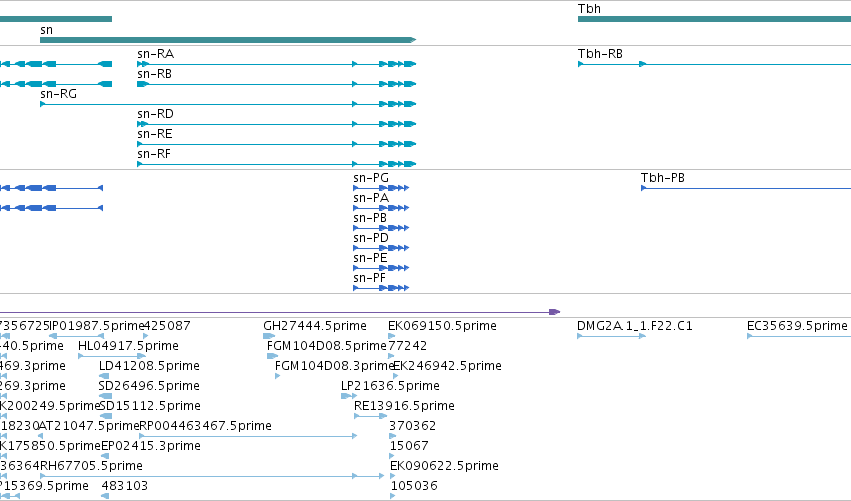Open GH27444.5prime EST label
The image size is (851, 501).
click(315, 326)
